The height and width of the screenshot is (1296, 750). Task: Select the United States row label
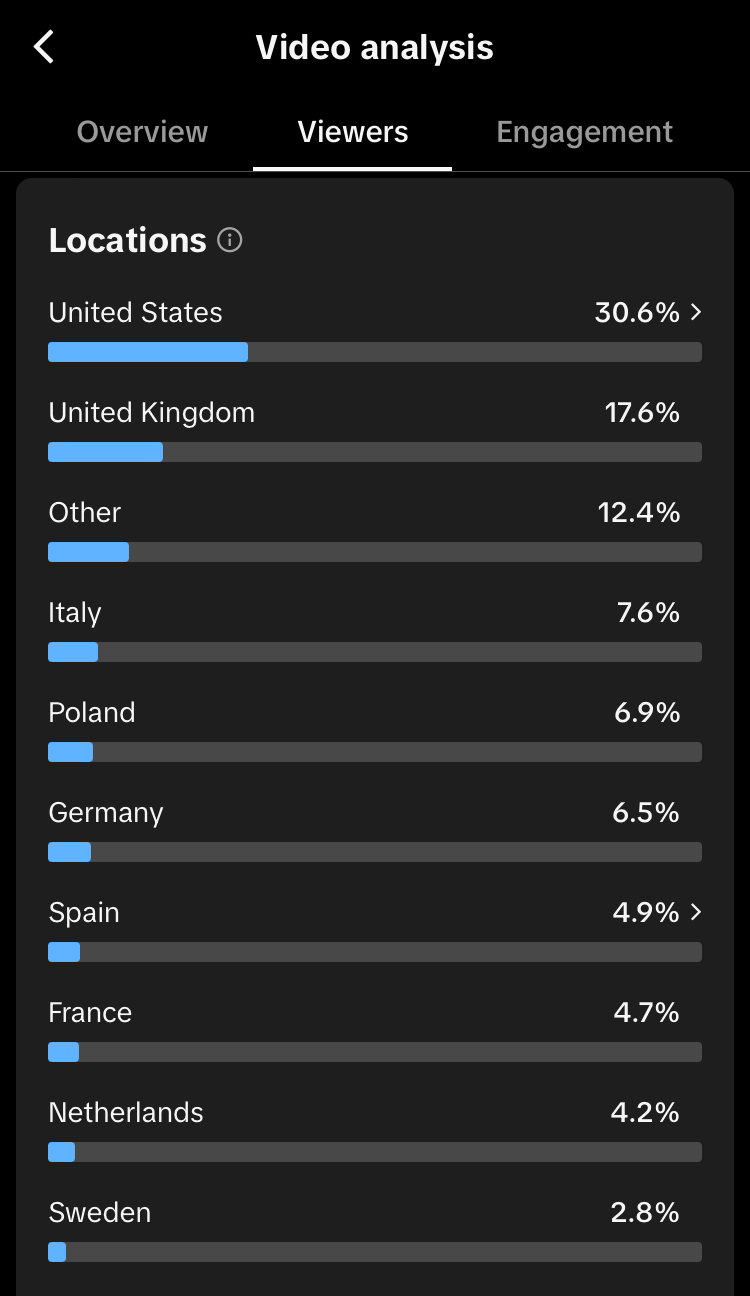136,312
